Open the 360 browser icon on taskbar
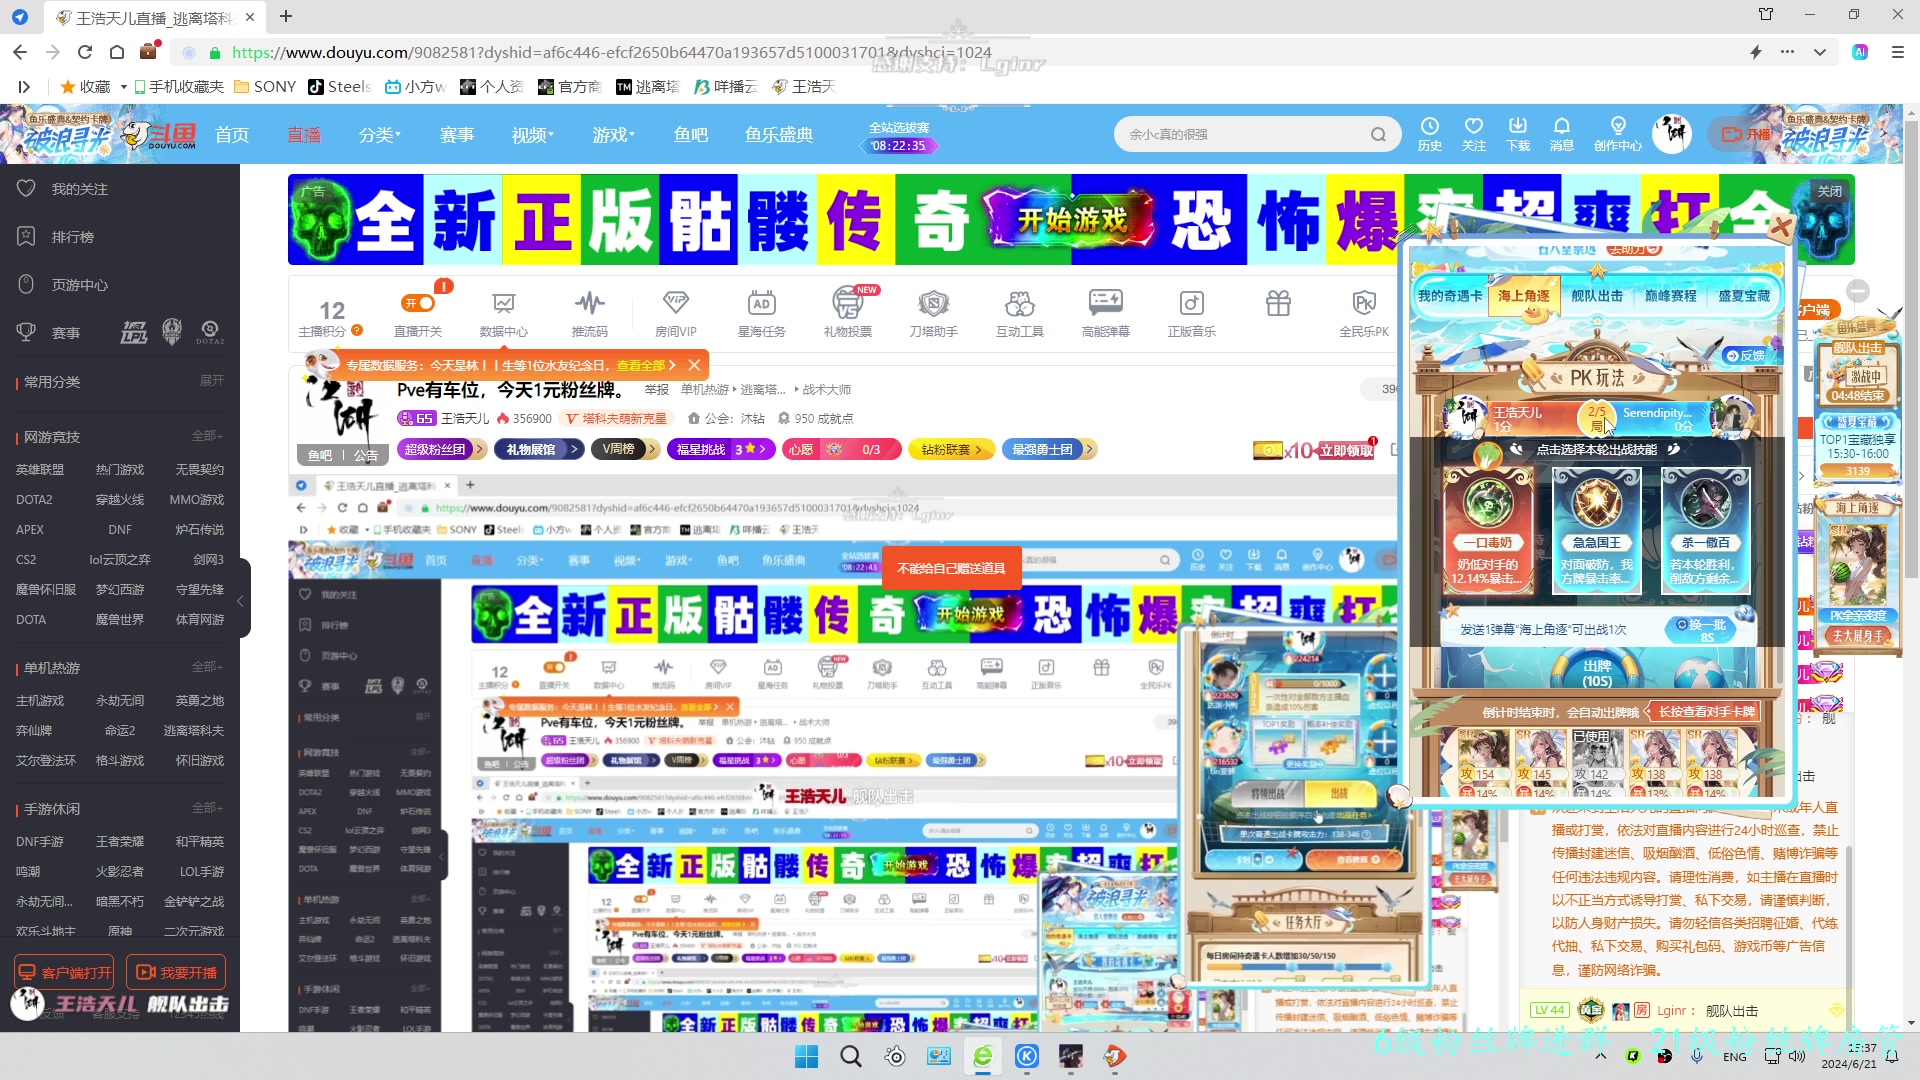The image size is (1920, 1080). [983, 1056]
